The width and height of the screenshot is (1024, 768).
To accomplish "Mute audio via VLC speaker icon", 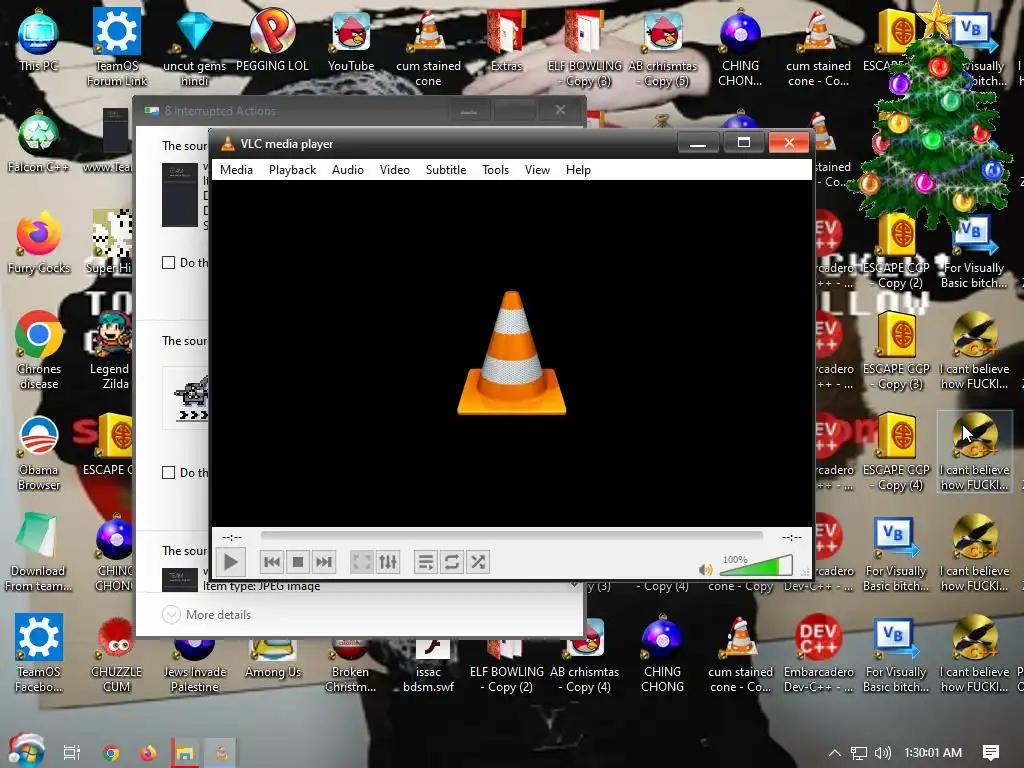I will tap(705, 570).
